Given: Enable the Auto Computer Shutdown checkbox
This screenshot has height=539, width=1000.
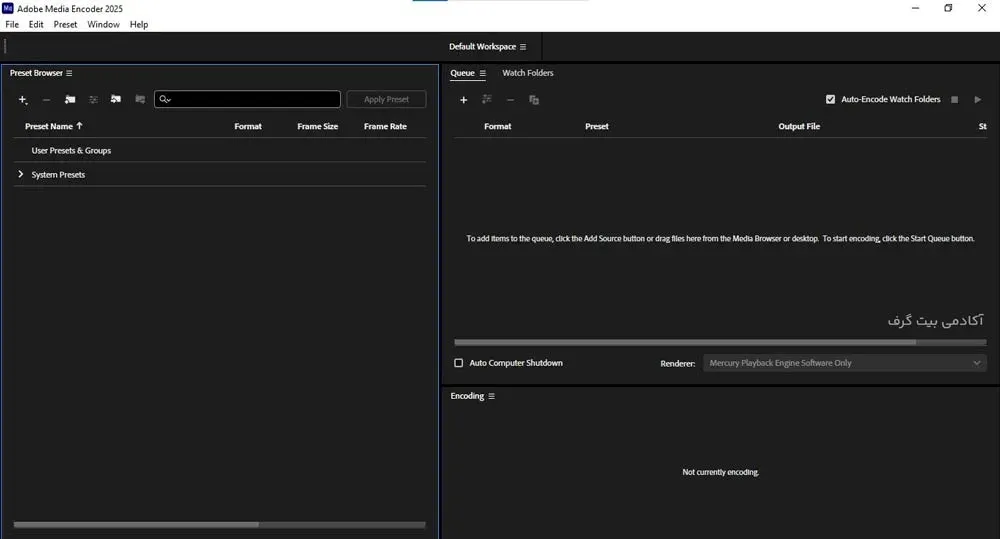Looking at the screenshot, I should (459, 363).
